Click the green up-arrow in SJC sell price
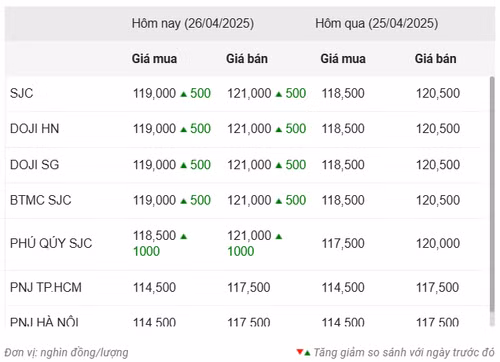500x362 pixels. tap(279, 94)
